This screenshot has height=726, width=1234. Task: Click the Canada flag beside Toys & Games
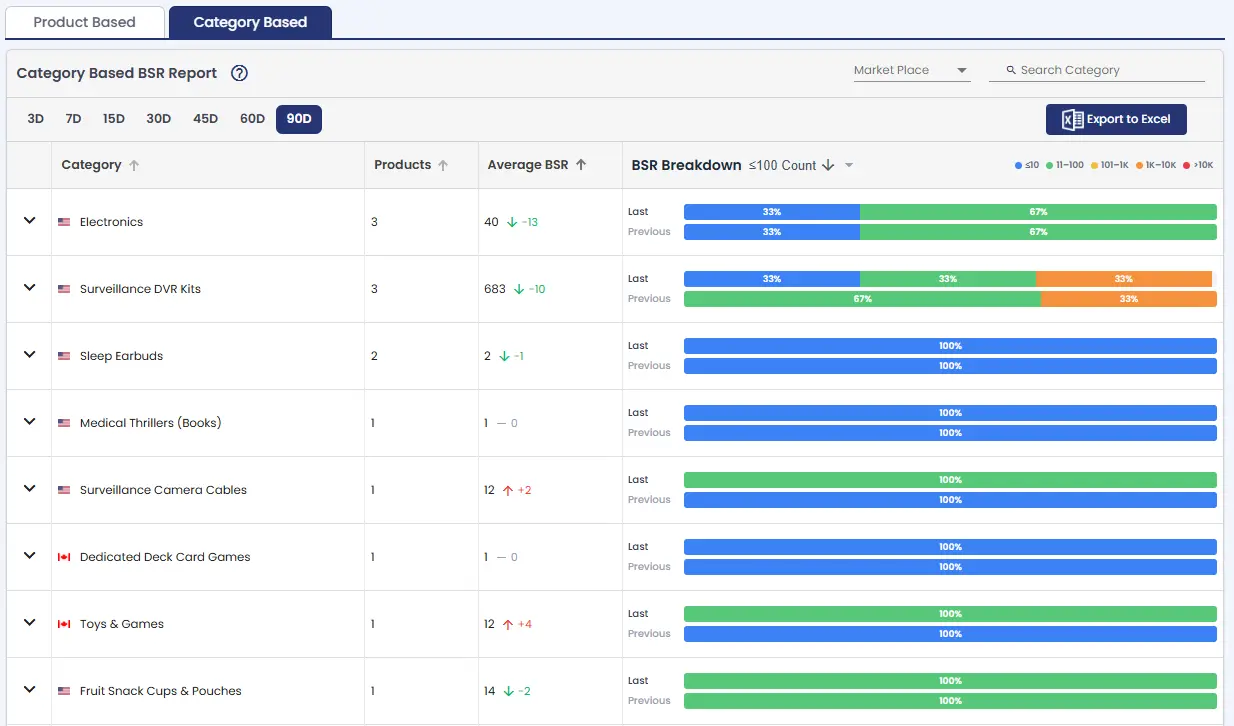pos(64,624)
